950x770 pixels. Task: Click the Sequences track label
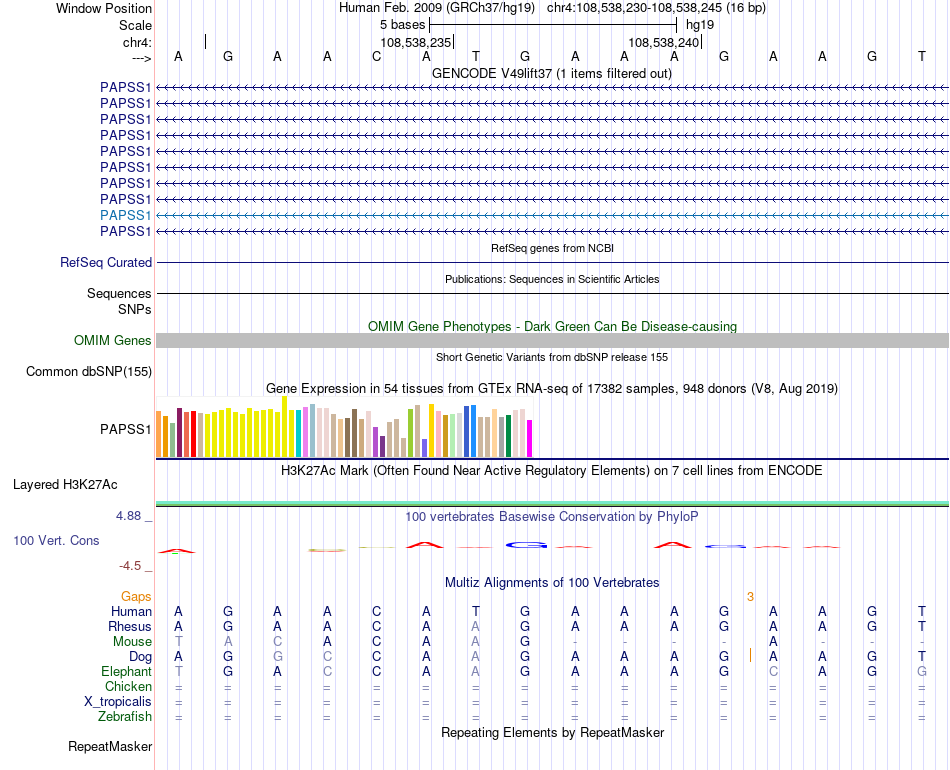tap(119, 294)
